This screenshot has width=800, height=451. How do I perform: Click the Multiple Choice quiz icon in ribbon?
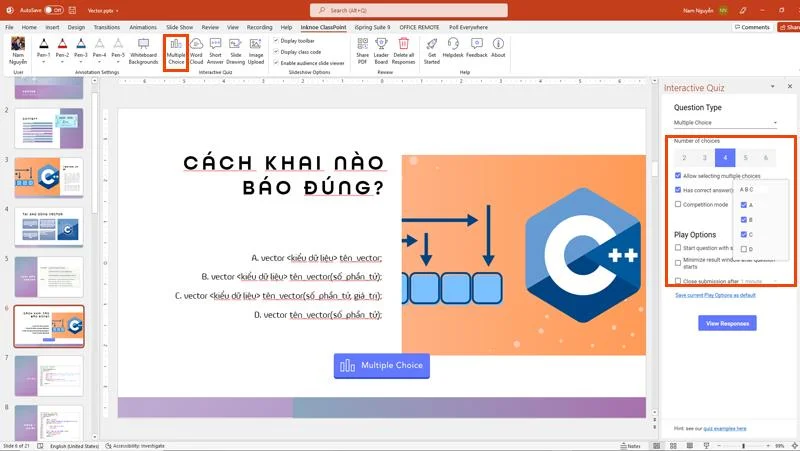pyautogui.click(x=176, y=51)
